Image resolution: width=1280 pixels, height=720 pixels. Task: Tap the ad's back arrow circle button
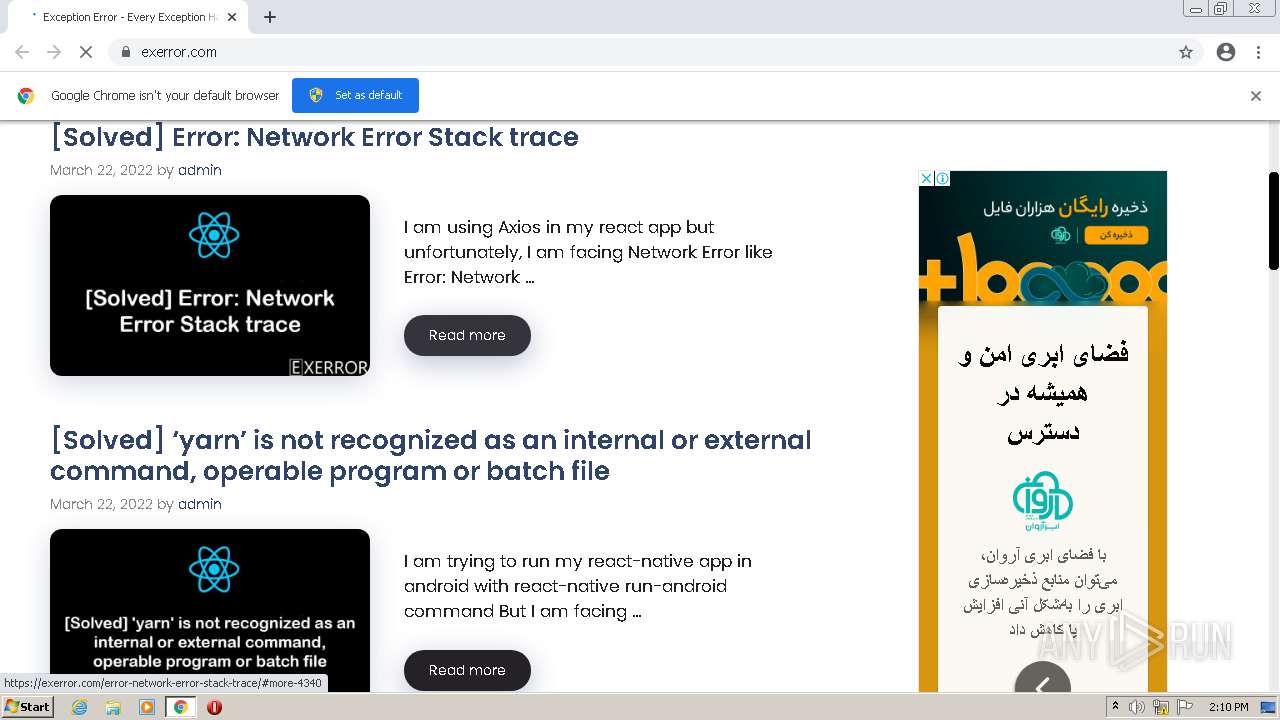1042,678
